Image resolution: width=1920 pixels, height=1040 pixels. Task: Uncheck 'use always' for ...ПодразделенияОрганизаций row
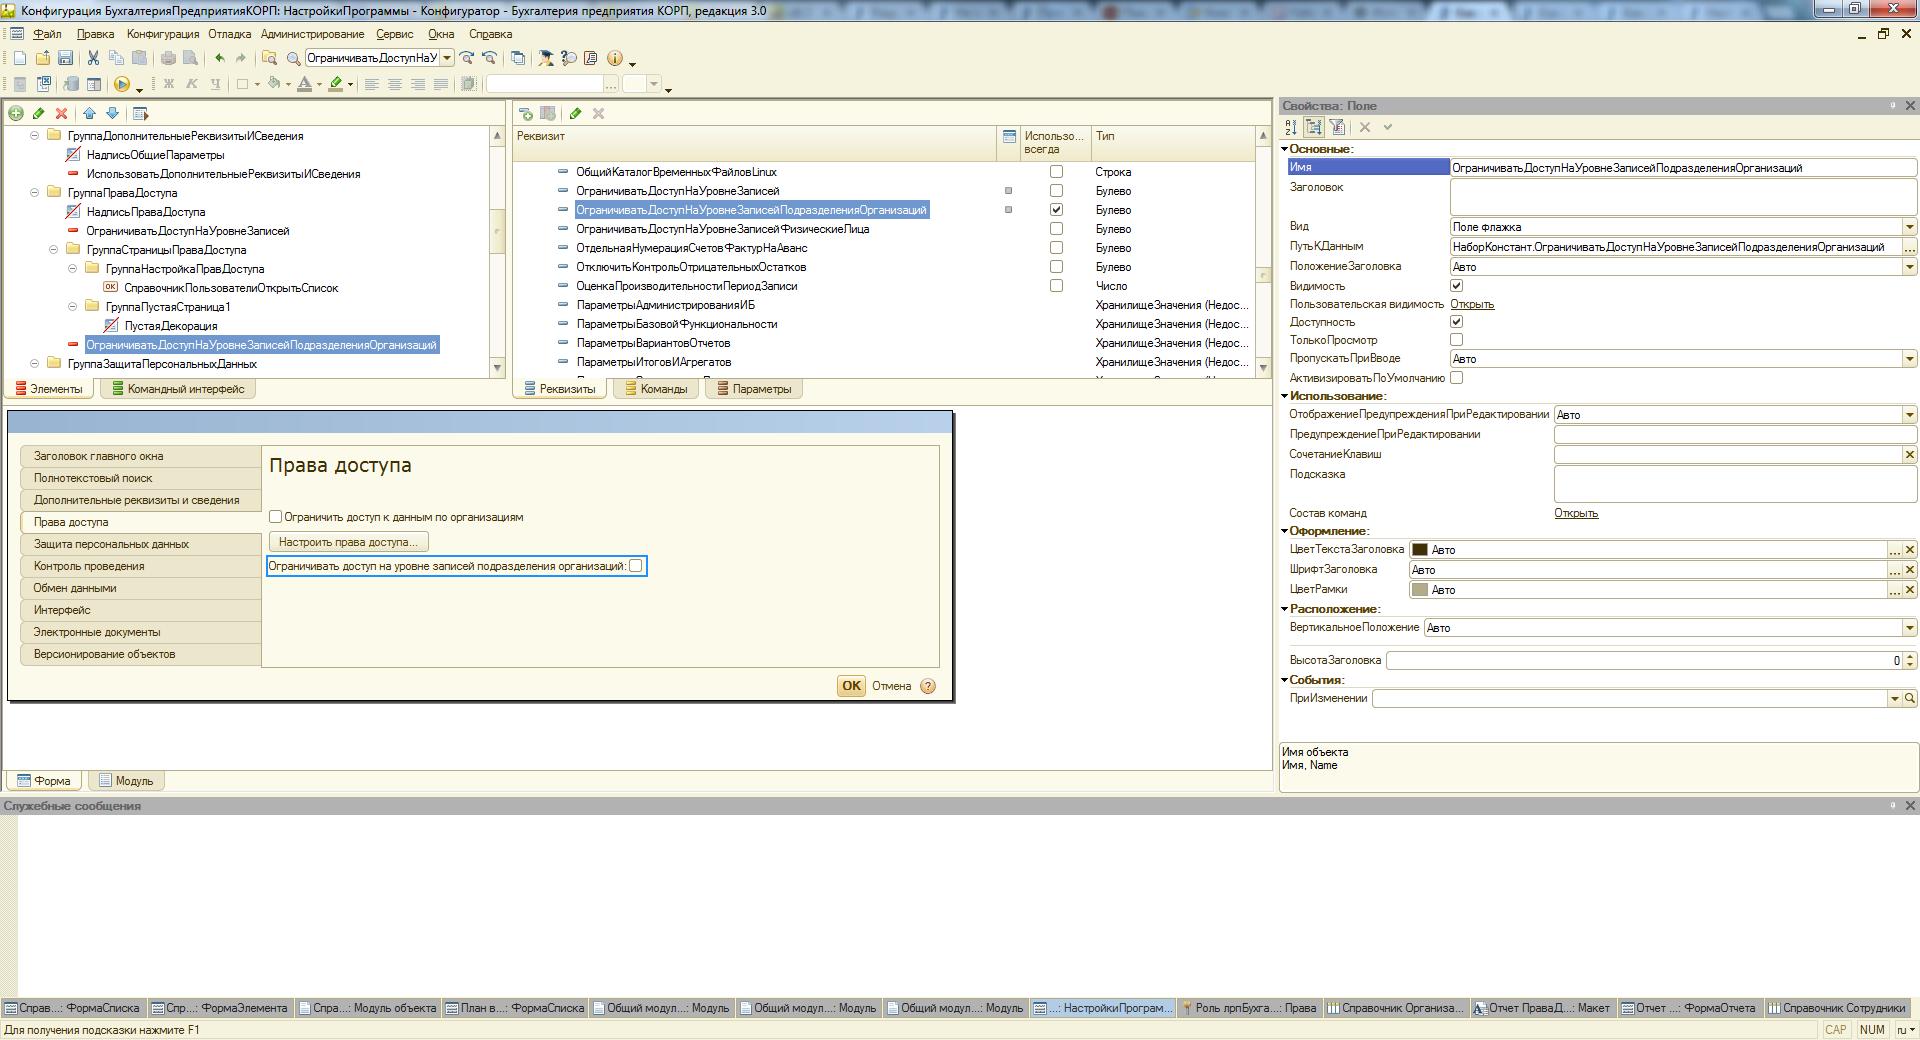click(1056, 210)
